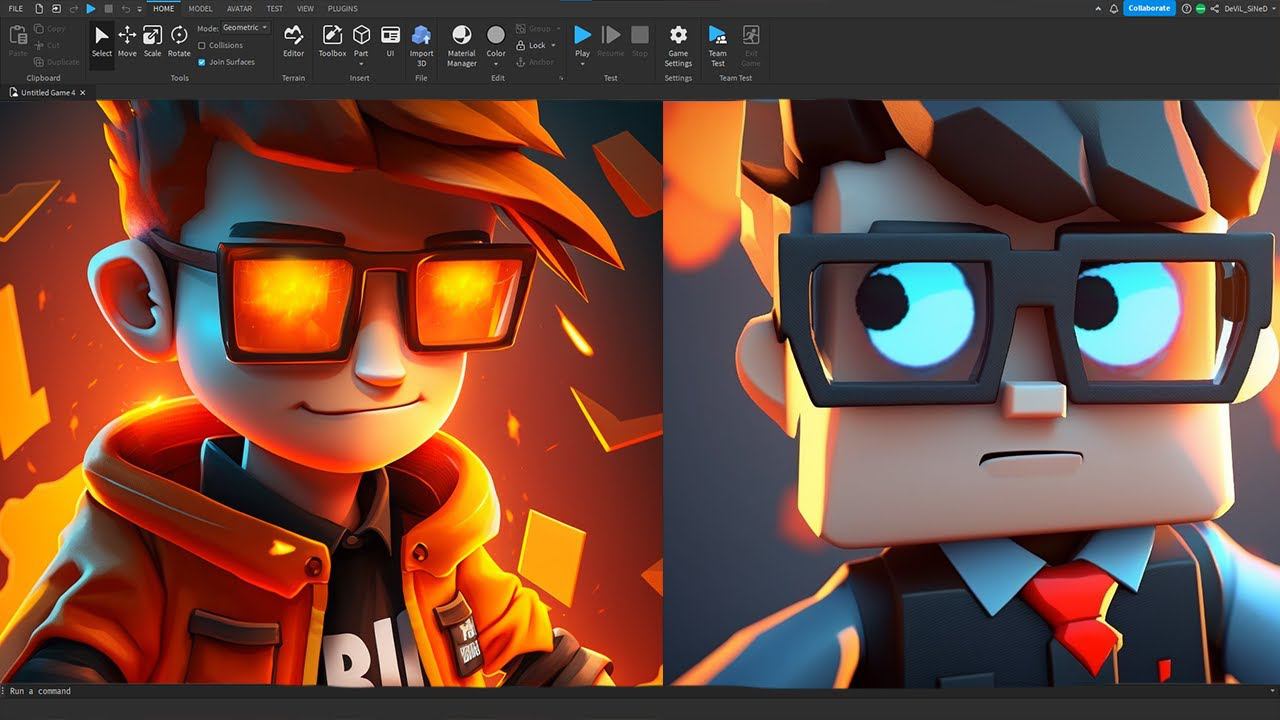The image size is (1280, 720).
Task: Switch to the MODEL ribbon tab
Action: tap(200, 8)
